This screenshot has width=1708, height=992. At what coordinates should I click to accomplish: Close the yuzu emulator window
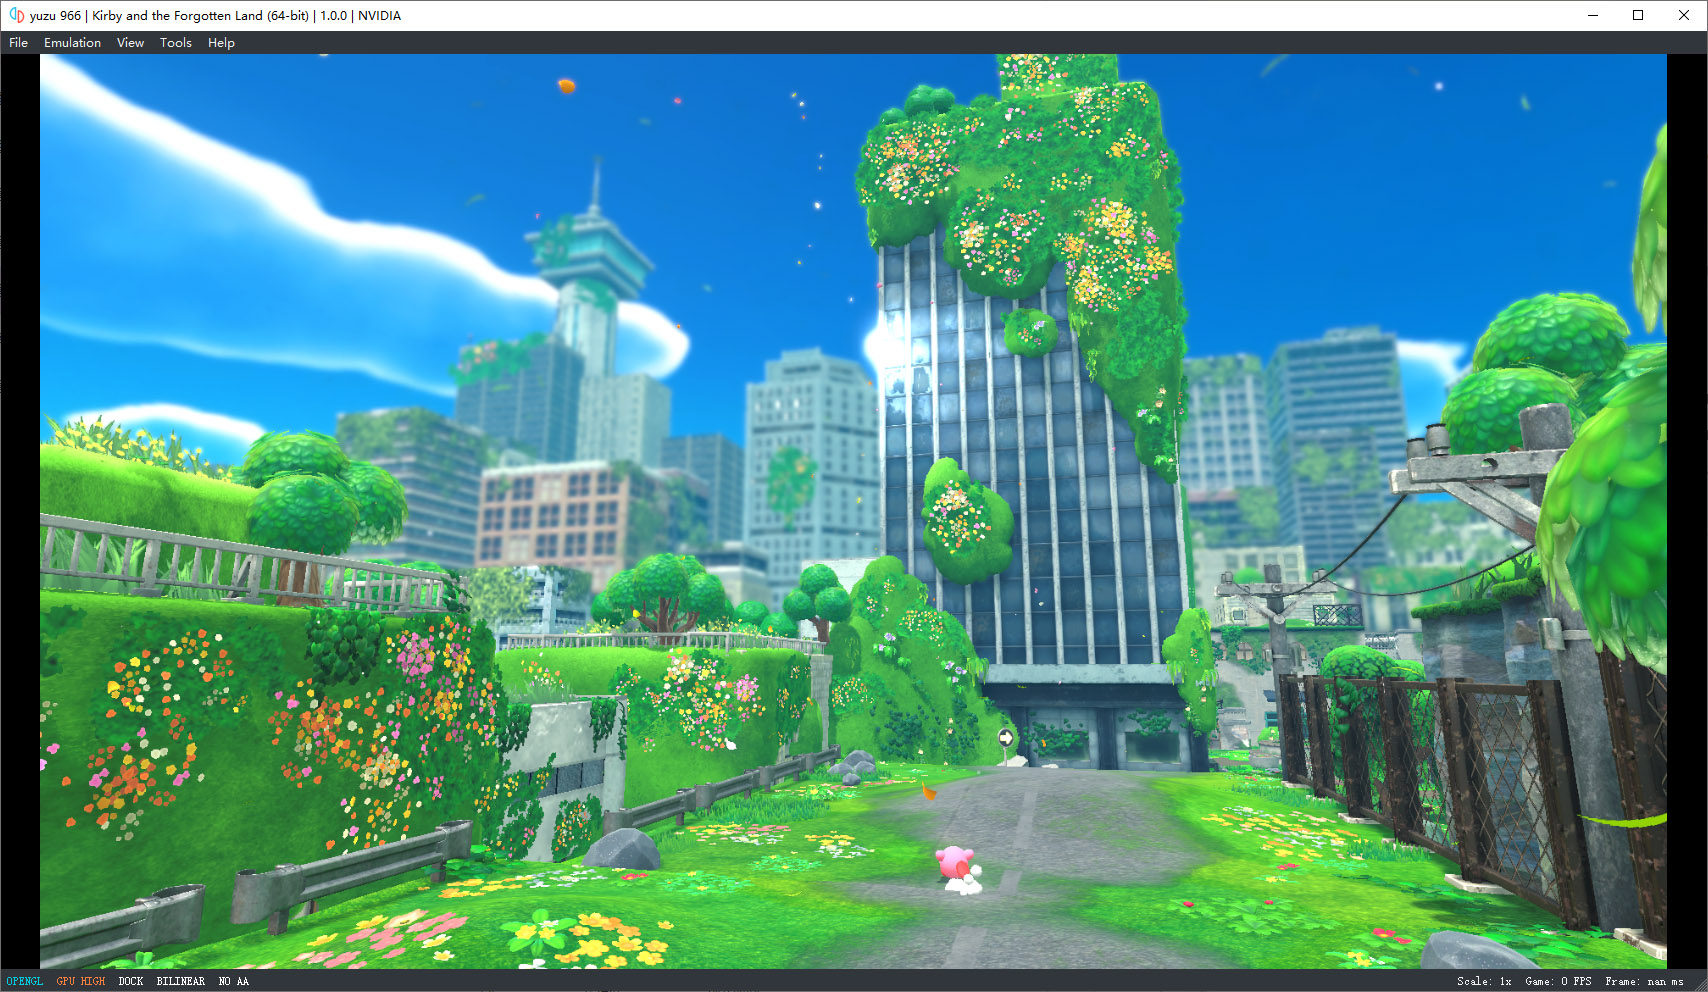[x=1684, y=15]
